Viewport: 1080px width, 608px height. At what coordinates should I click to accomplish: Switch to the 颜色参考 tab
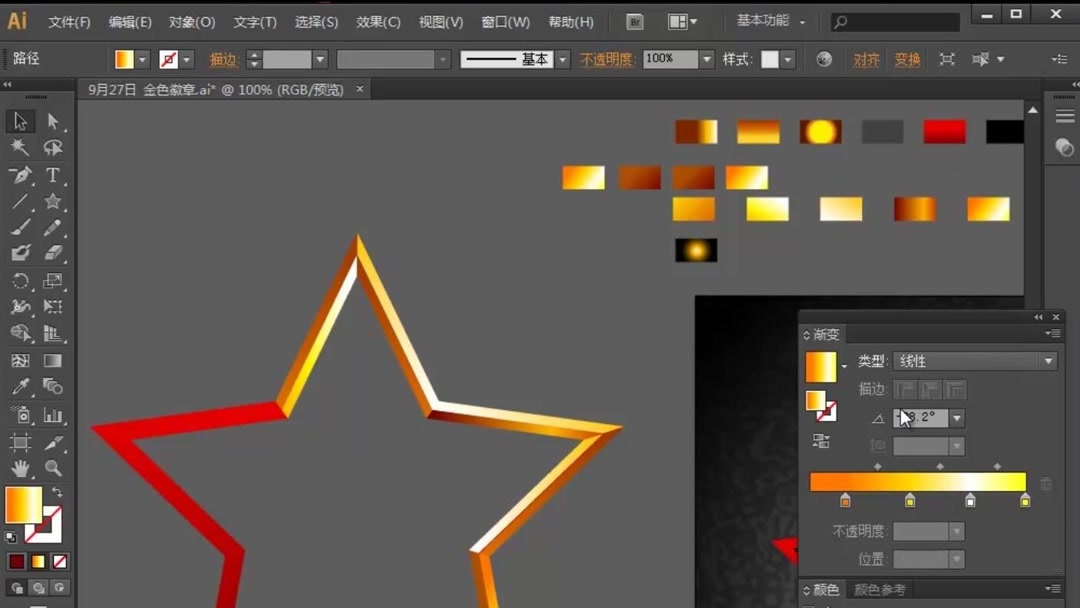click(x=878, y=590)
